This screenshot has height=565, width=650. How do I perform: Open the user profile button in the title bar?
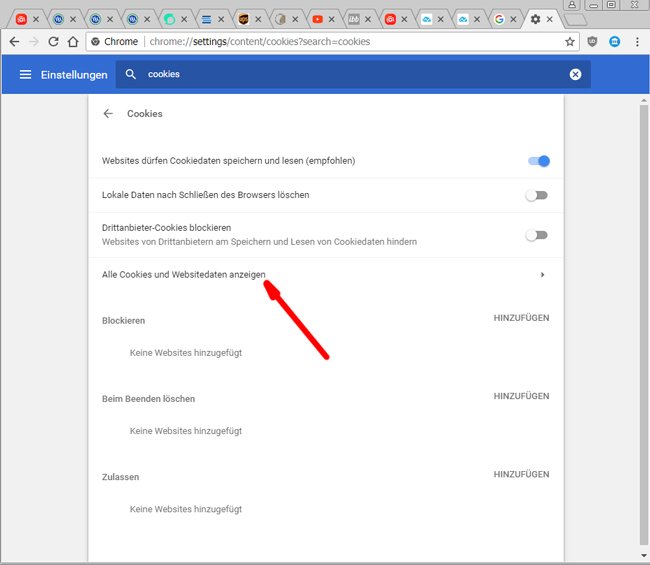572,5
